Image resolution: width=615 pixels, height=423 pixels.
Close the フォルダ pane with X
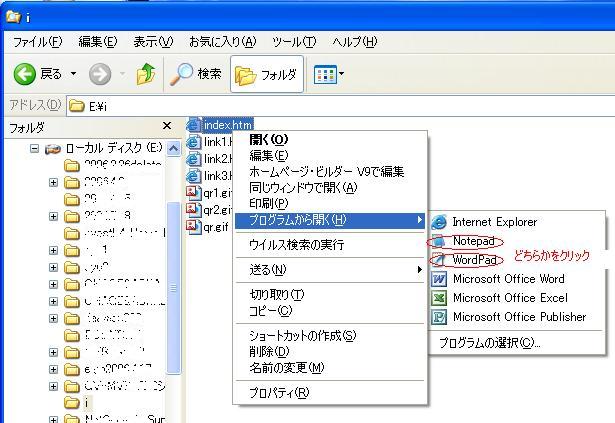pos(167,126)
